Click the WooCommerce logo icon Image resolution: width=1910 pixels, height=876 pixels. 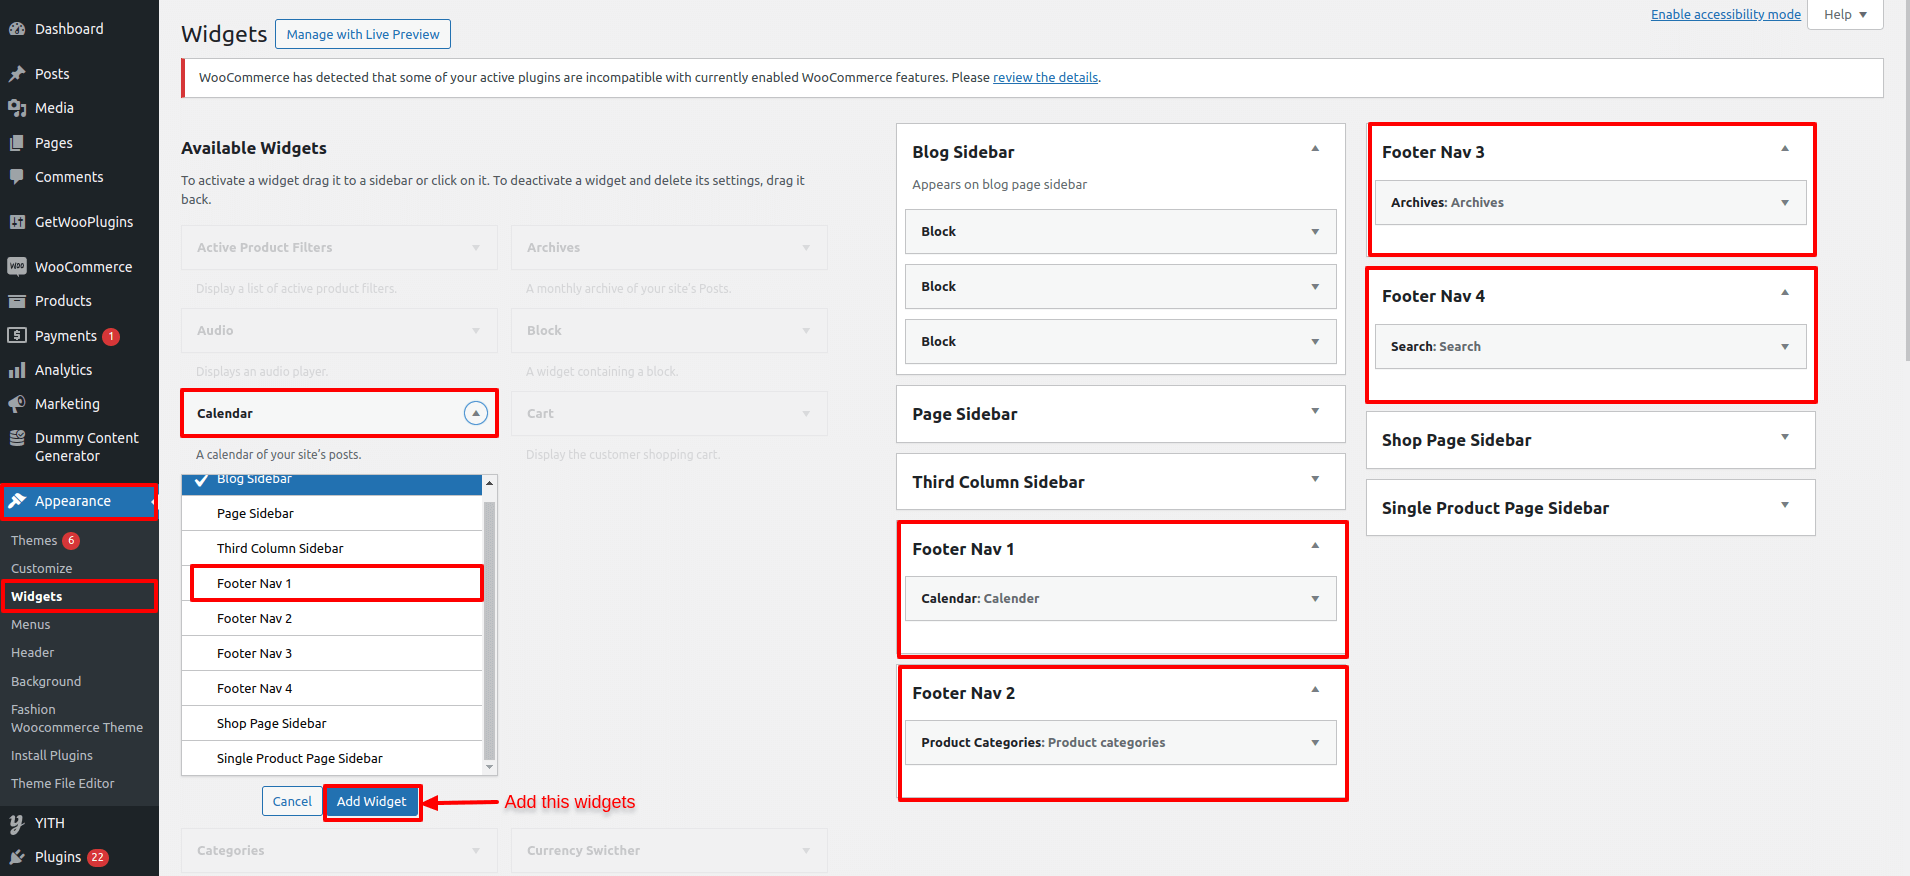17,267
